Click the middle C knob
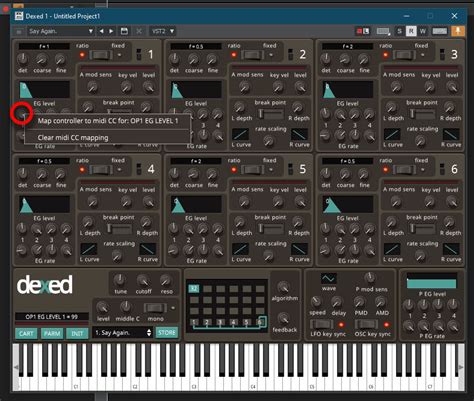 126,306
